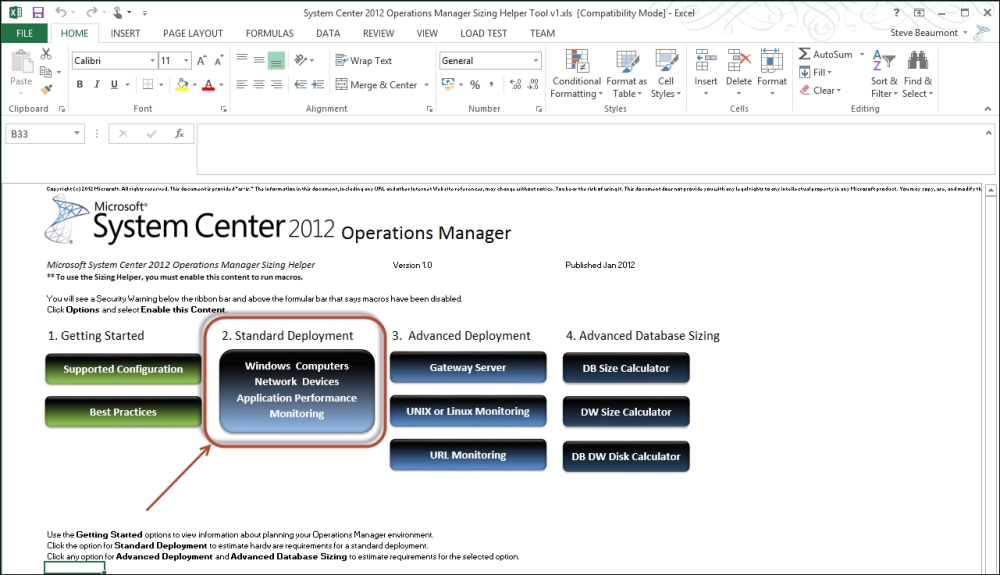1000x575 pixels.
Task: Apply cell borders icon
Action: pyautogui.click(x=148, y=84)
